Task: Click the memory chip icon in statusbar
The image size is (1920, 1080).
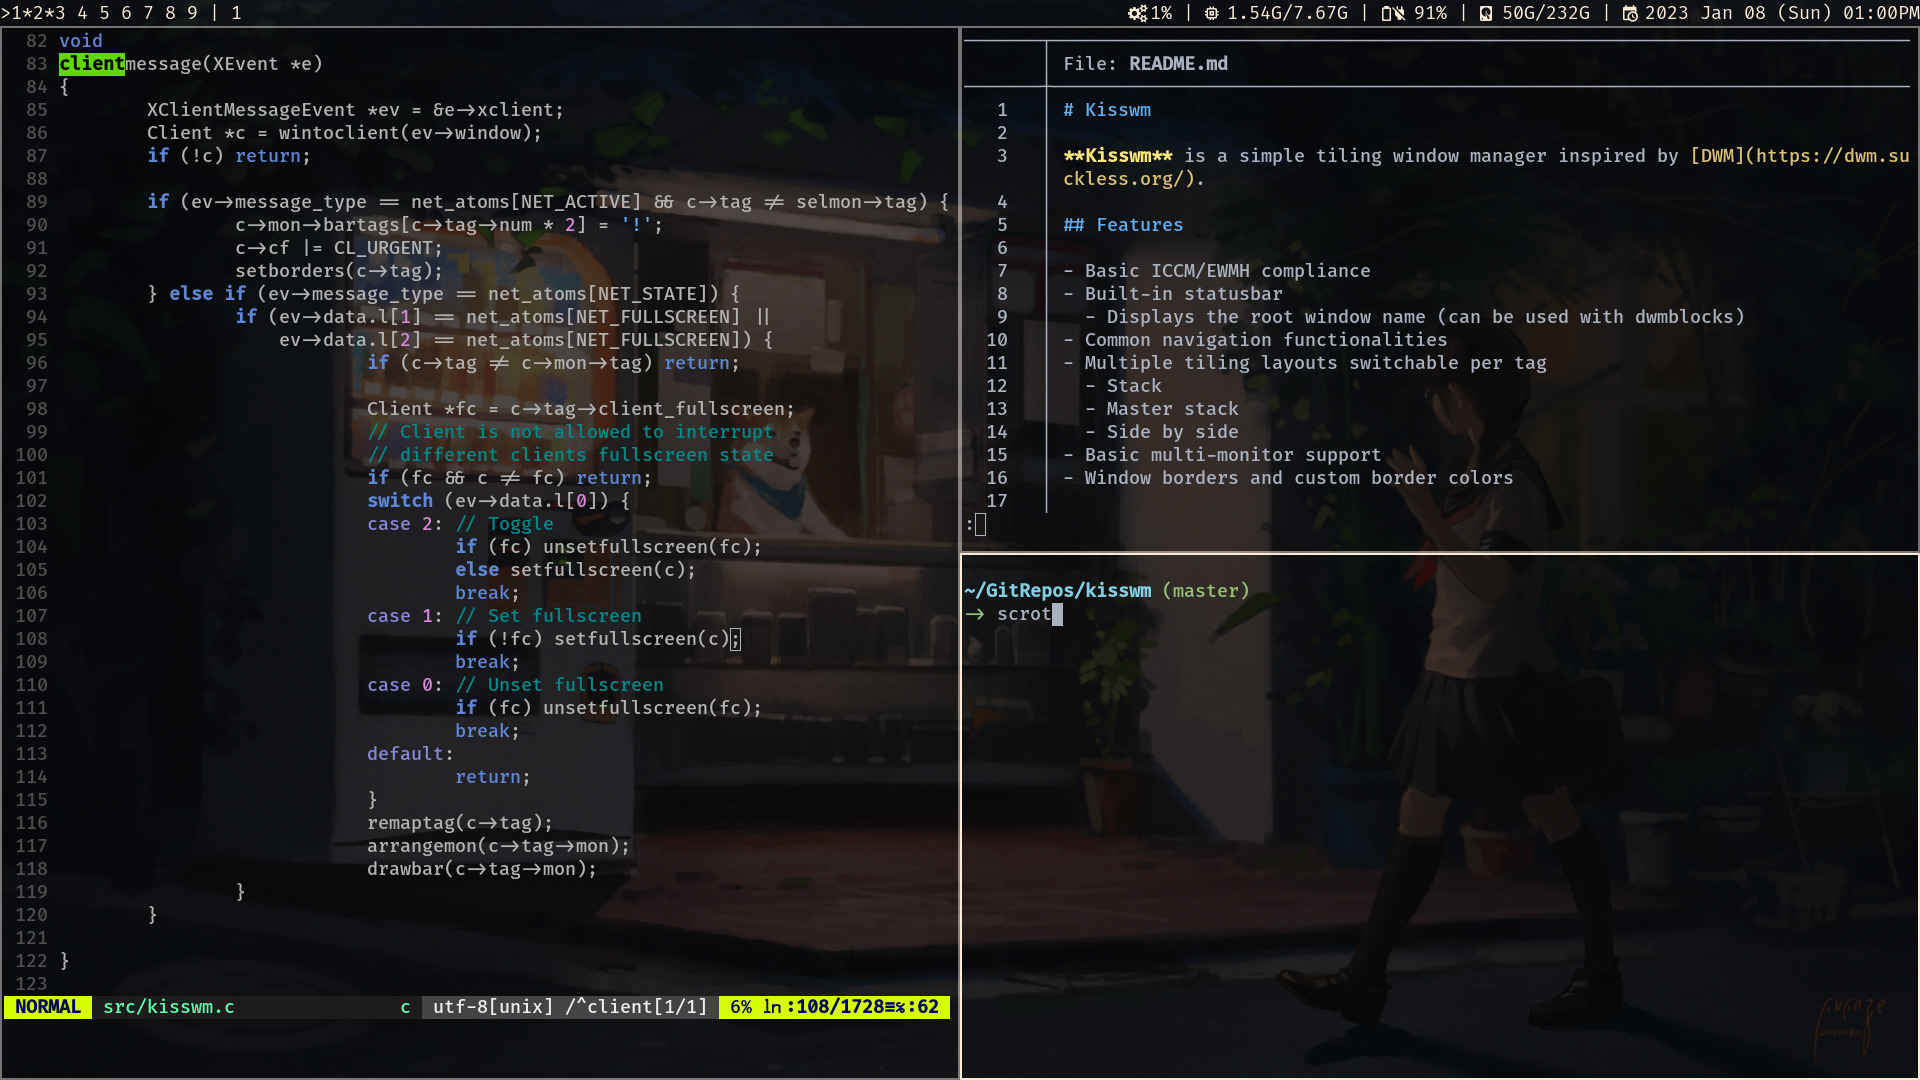Action: 1212,13
